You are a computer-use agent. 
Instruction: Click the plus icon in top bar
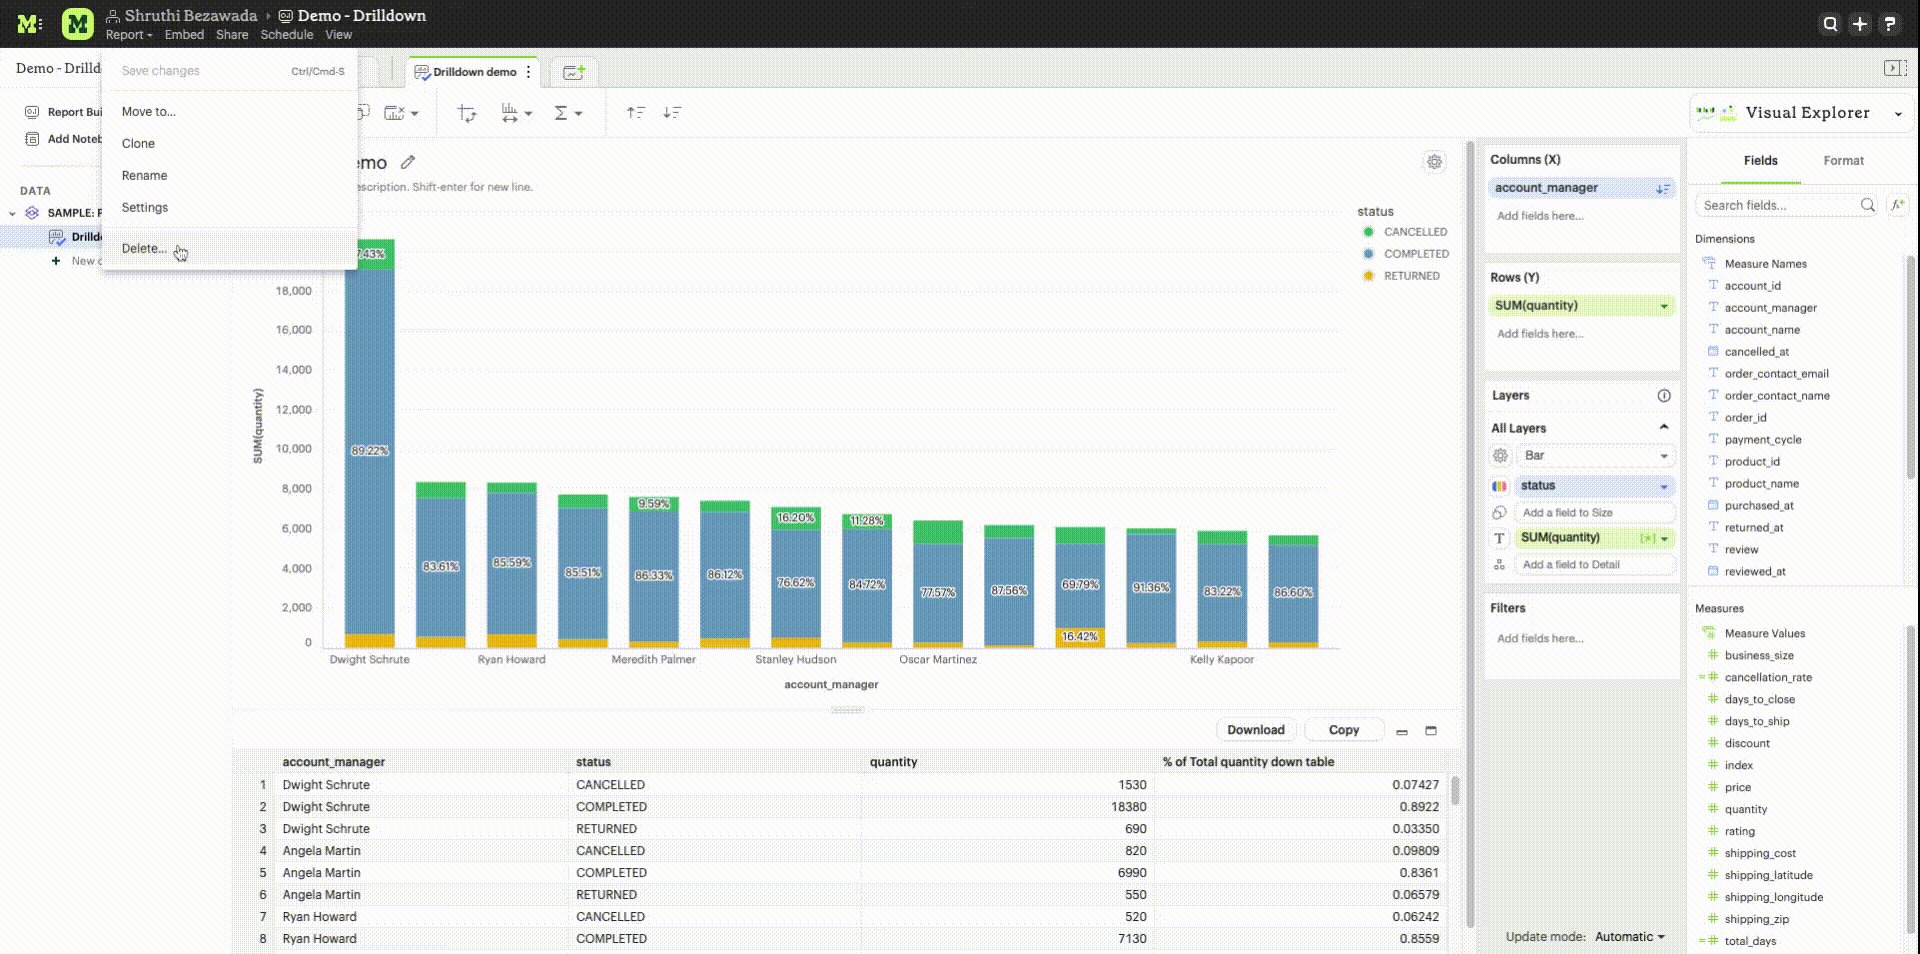(1860, 24)
